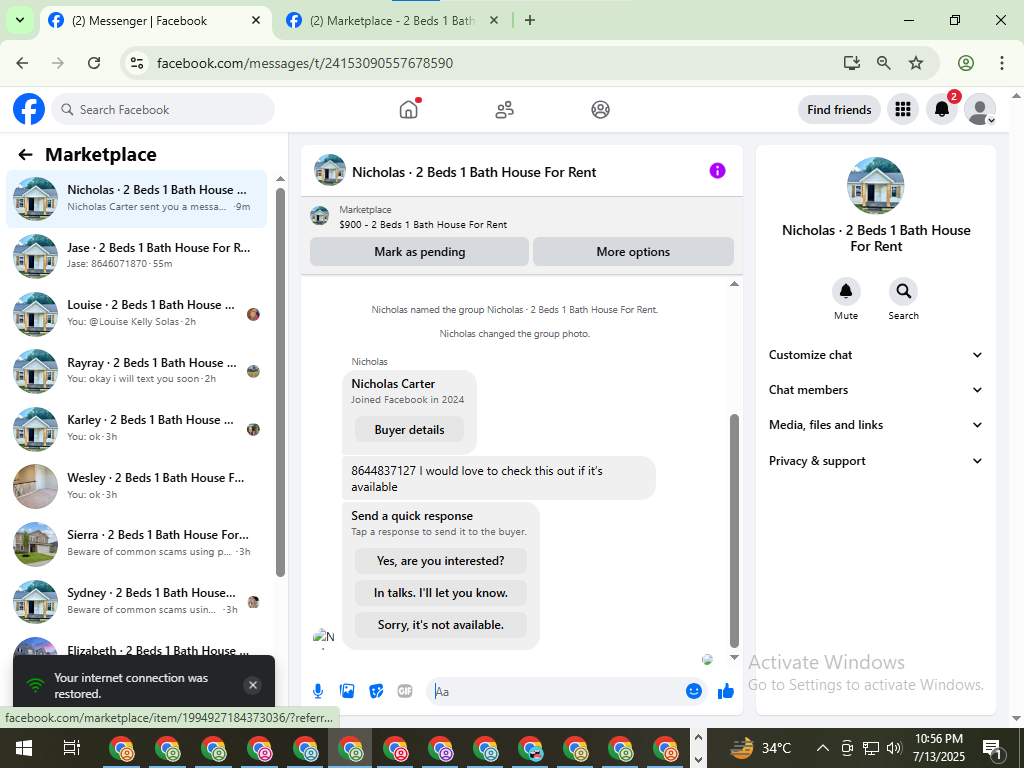
Task: Open the Friends icon in top navigation
Action: [x=504, y=110]
